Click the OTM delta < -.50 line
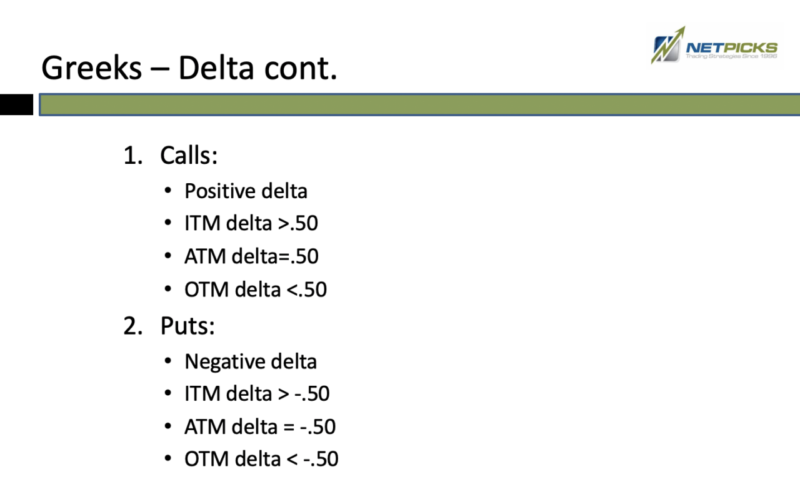This screenshot has height=494, width=800. pyautogui.click(x=261, y=459)
